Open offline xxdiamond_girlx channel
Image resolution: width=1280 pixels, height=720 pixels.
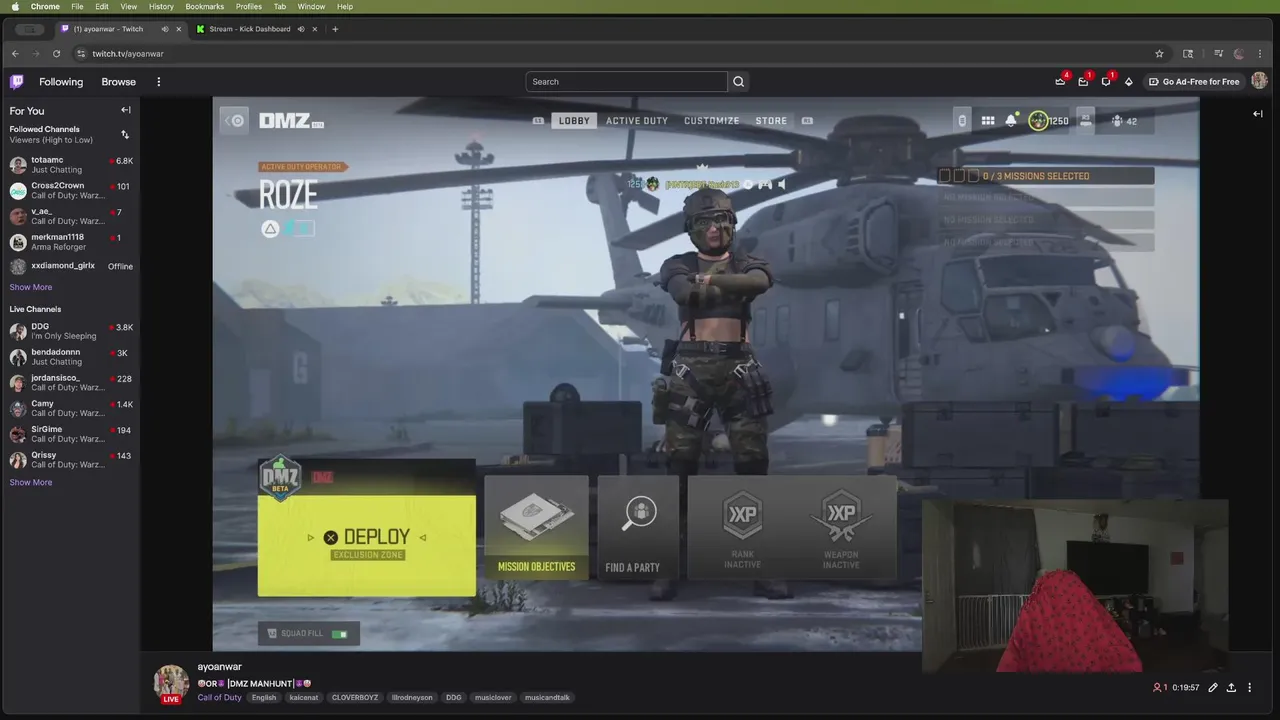70,266
